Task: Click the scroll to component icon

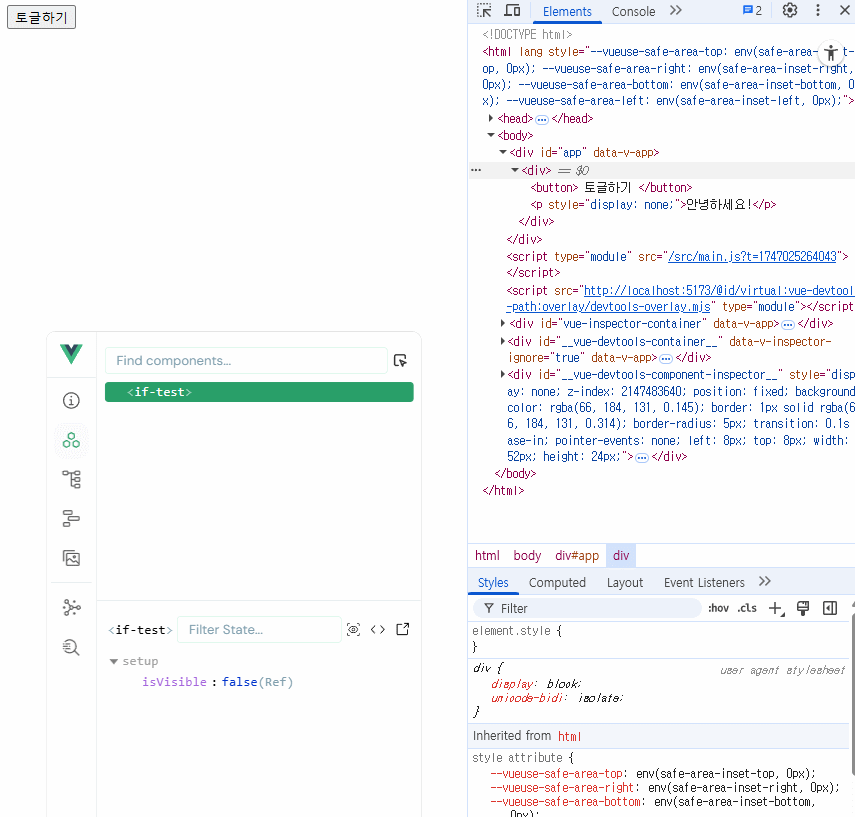Action: (x=353, y=630)
